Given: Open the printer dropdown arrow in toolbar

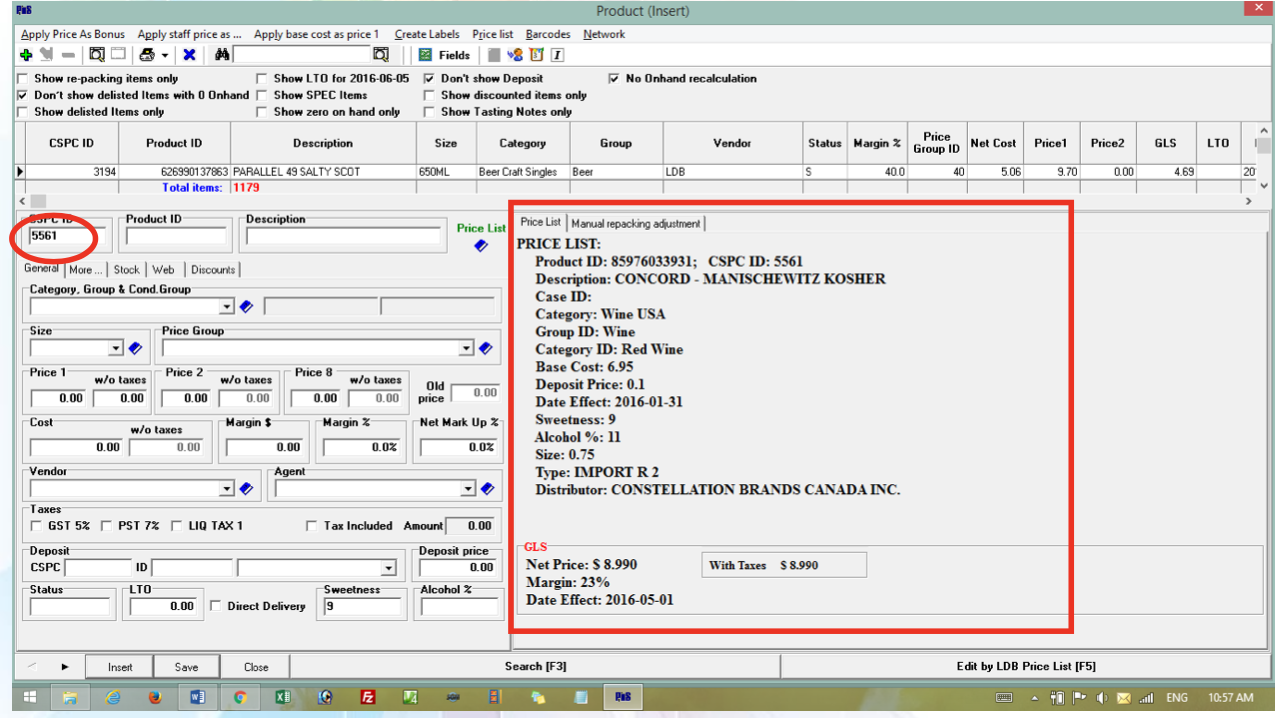Looking at the screenshot, I should (x=165, y=55).
